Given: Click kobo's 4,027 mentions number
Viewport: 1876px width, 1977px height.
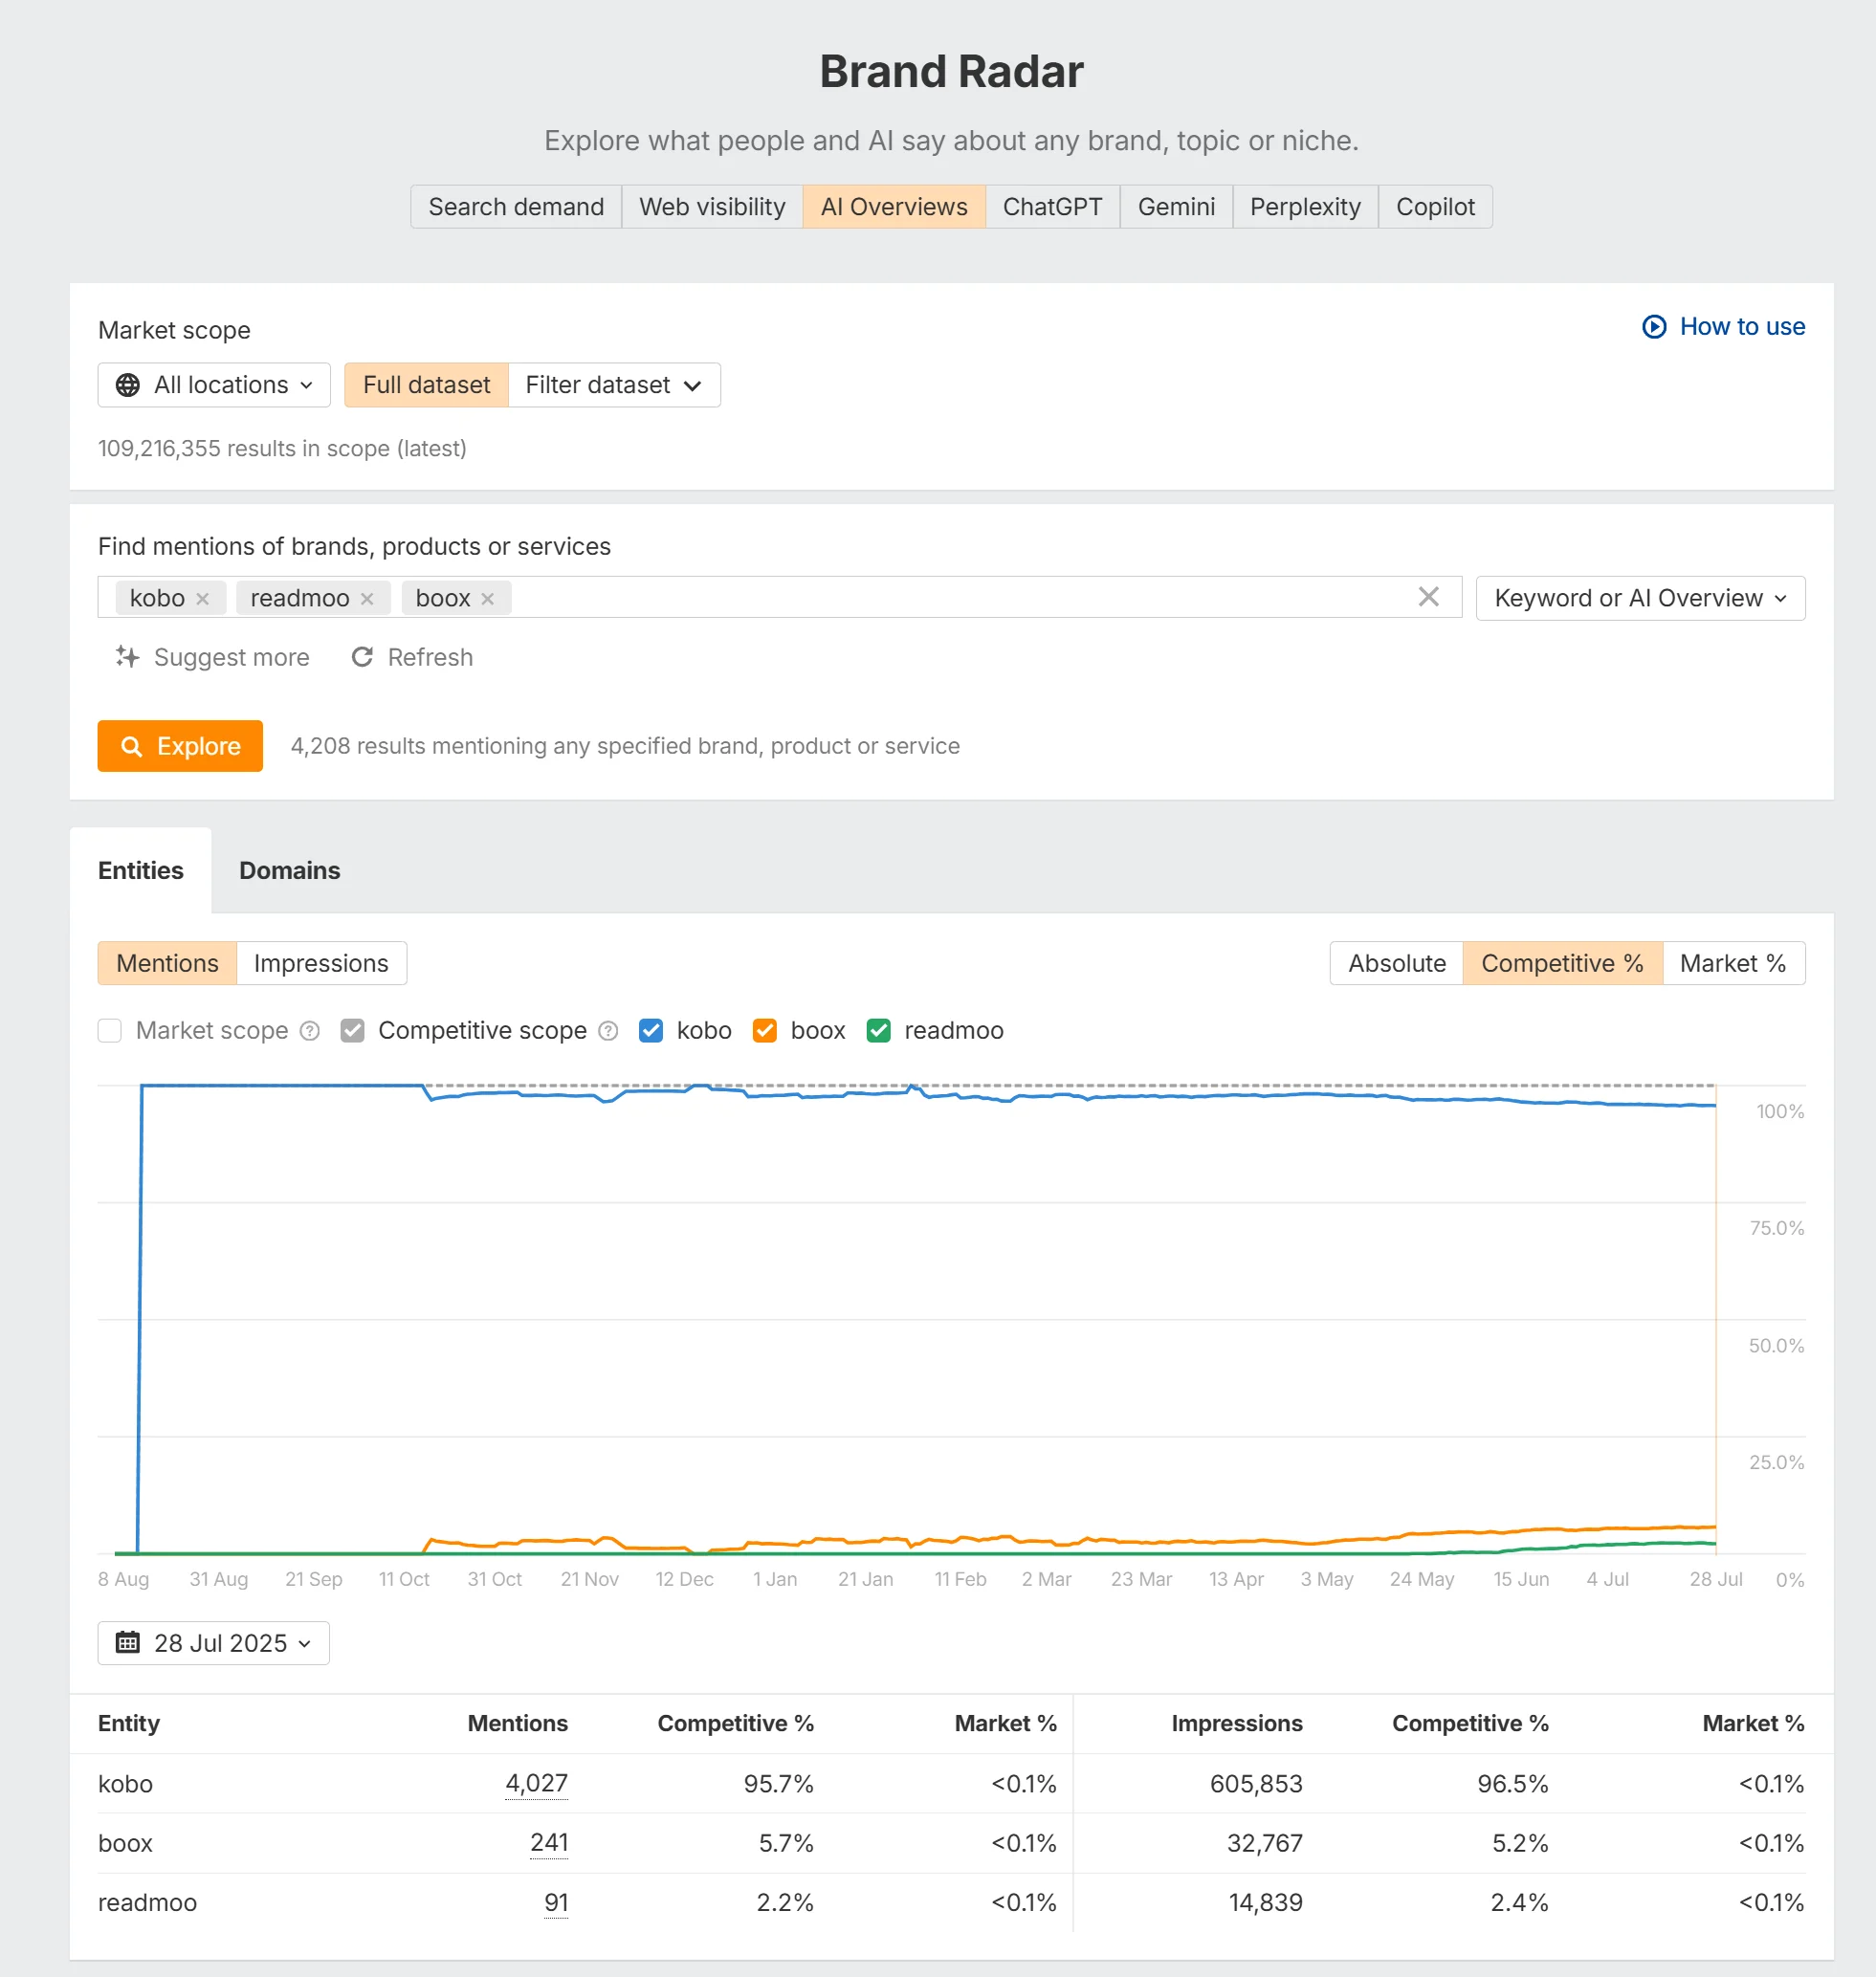Looking at the screenshot, I should (536, 1783).
